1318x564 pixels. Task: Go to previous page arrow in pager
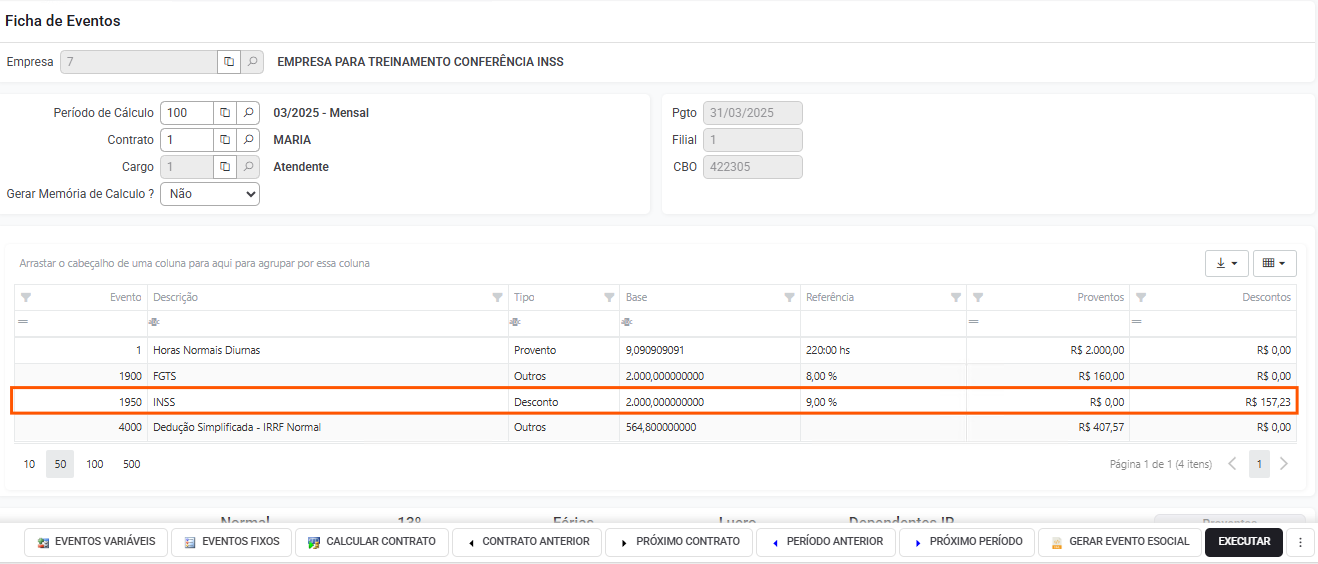[x=1232, y=464]
